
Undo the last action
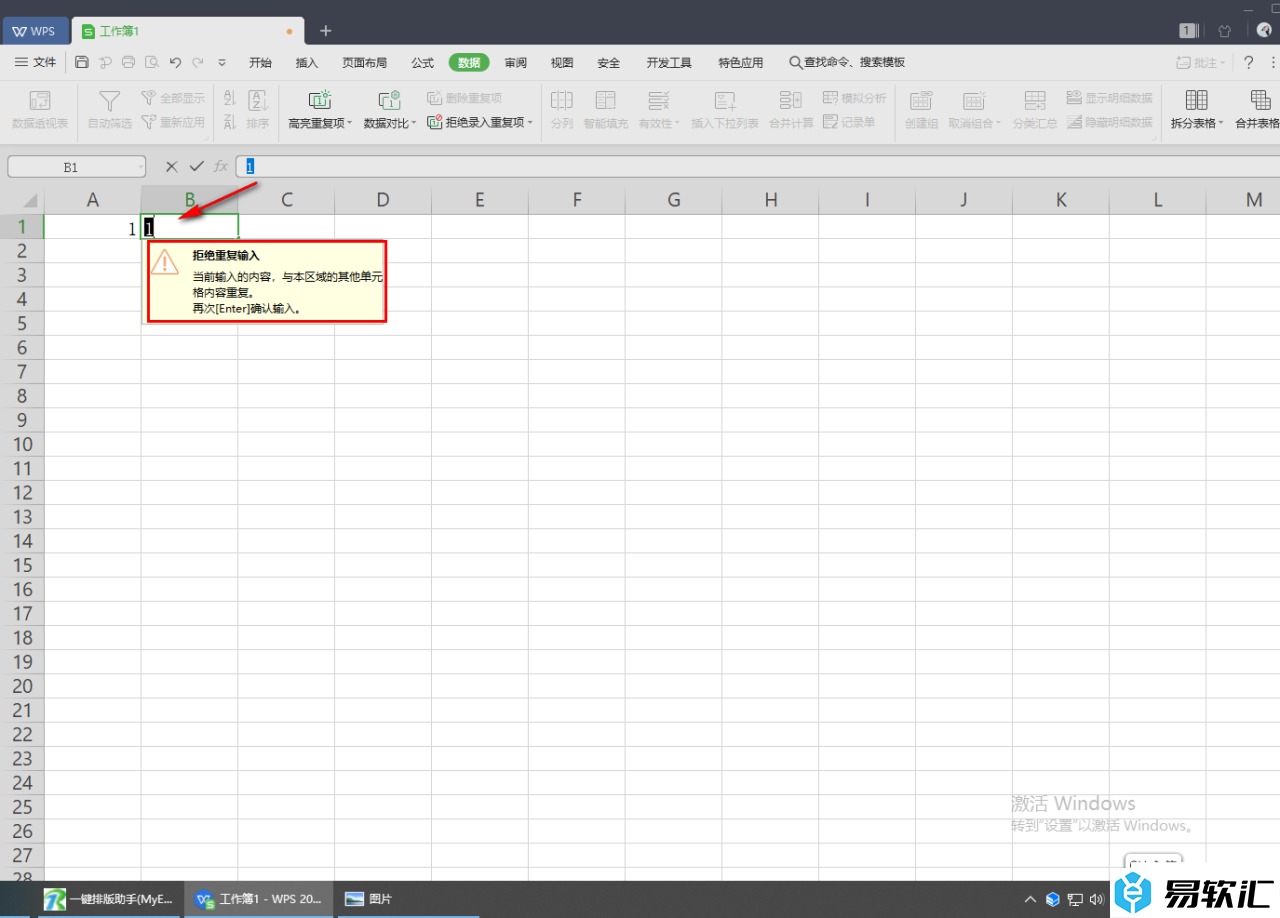click(175, 62)
